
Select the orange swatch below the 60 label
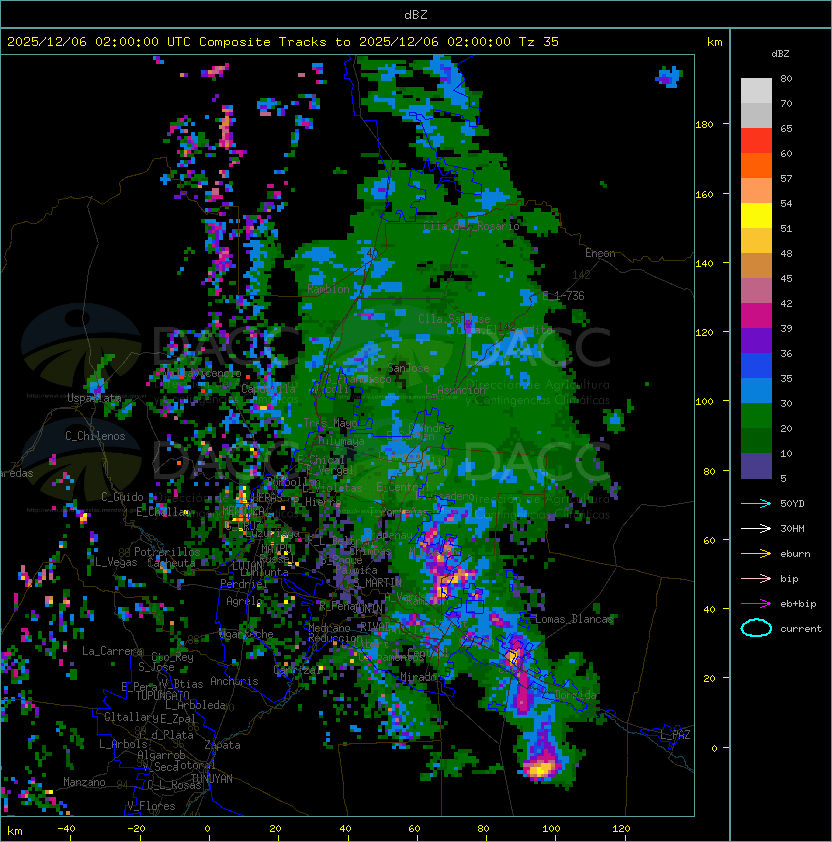coord(756,165)
